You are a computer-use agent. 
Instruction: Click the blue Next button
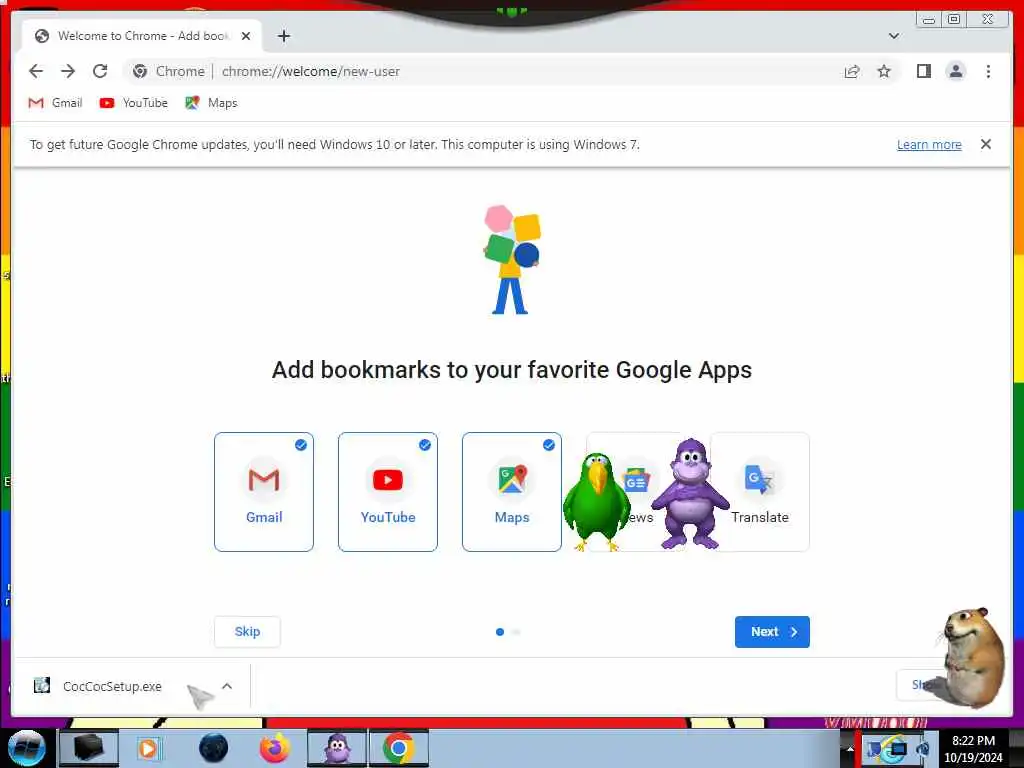[772, 632]
